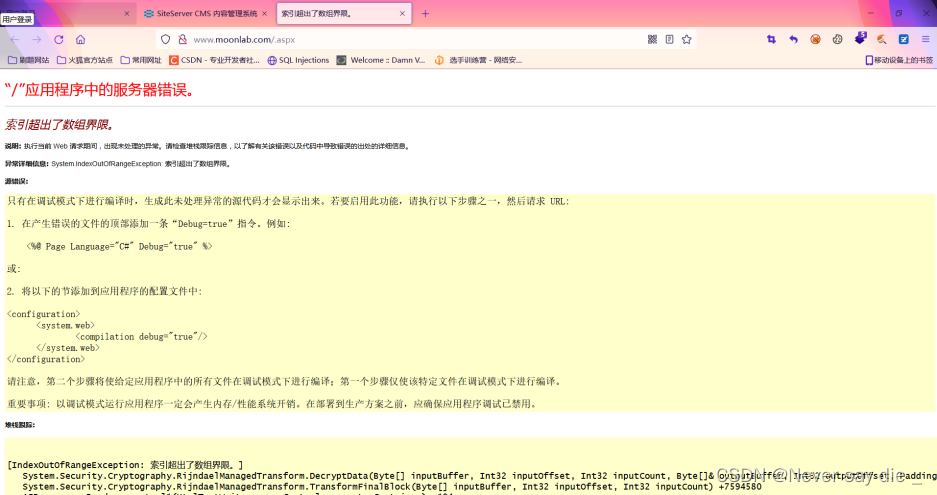The width and height of the screenshot is (937, 495).
Task: Click the tracking protection shield icon
Action: coord(166,39)
